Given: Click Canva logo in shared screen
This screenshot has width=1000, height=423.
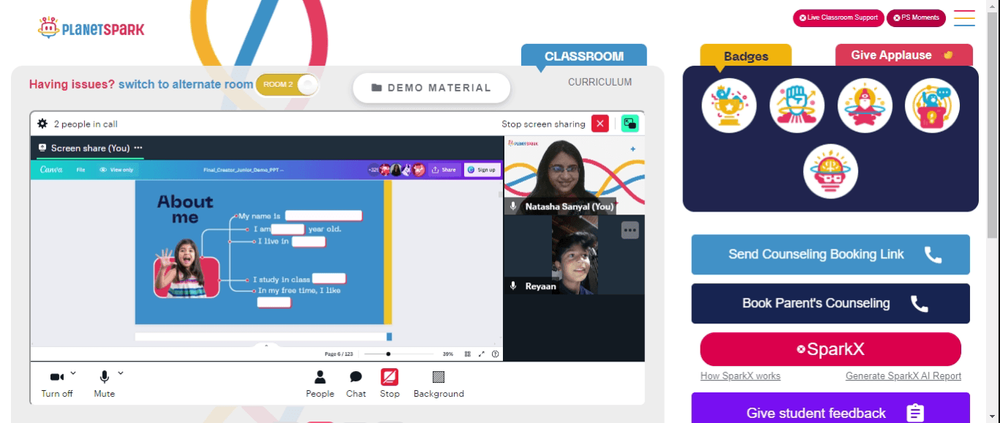Looking at the screenshot, I should (x=50, y=170).
